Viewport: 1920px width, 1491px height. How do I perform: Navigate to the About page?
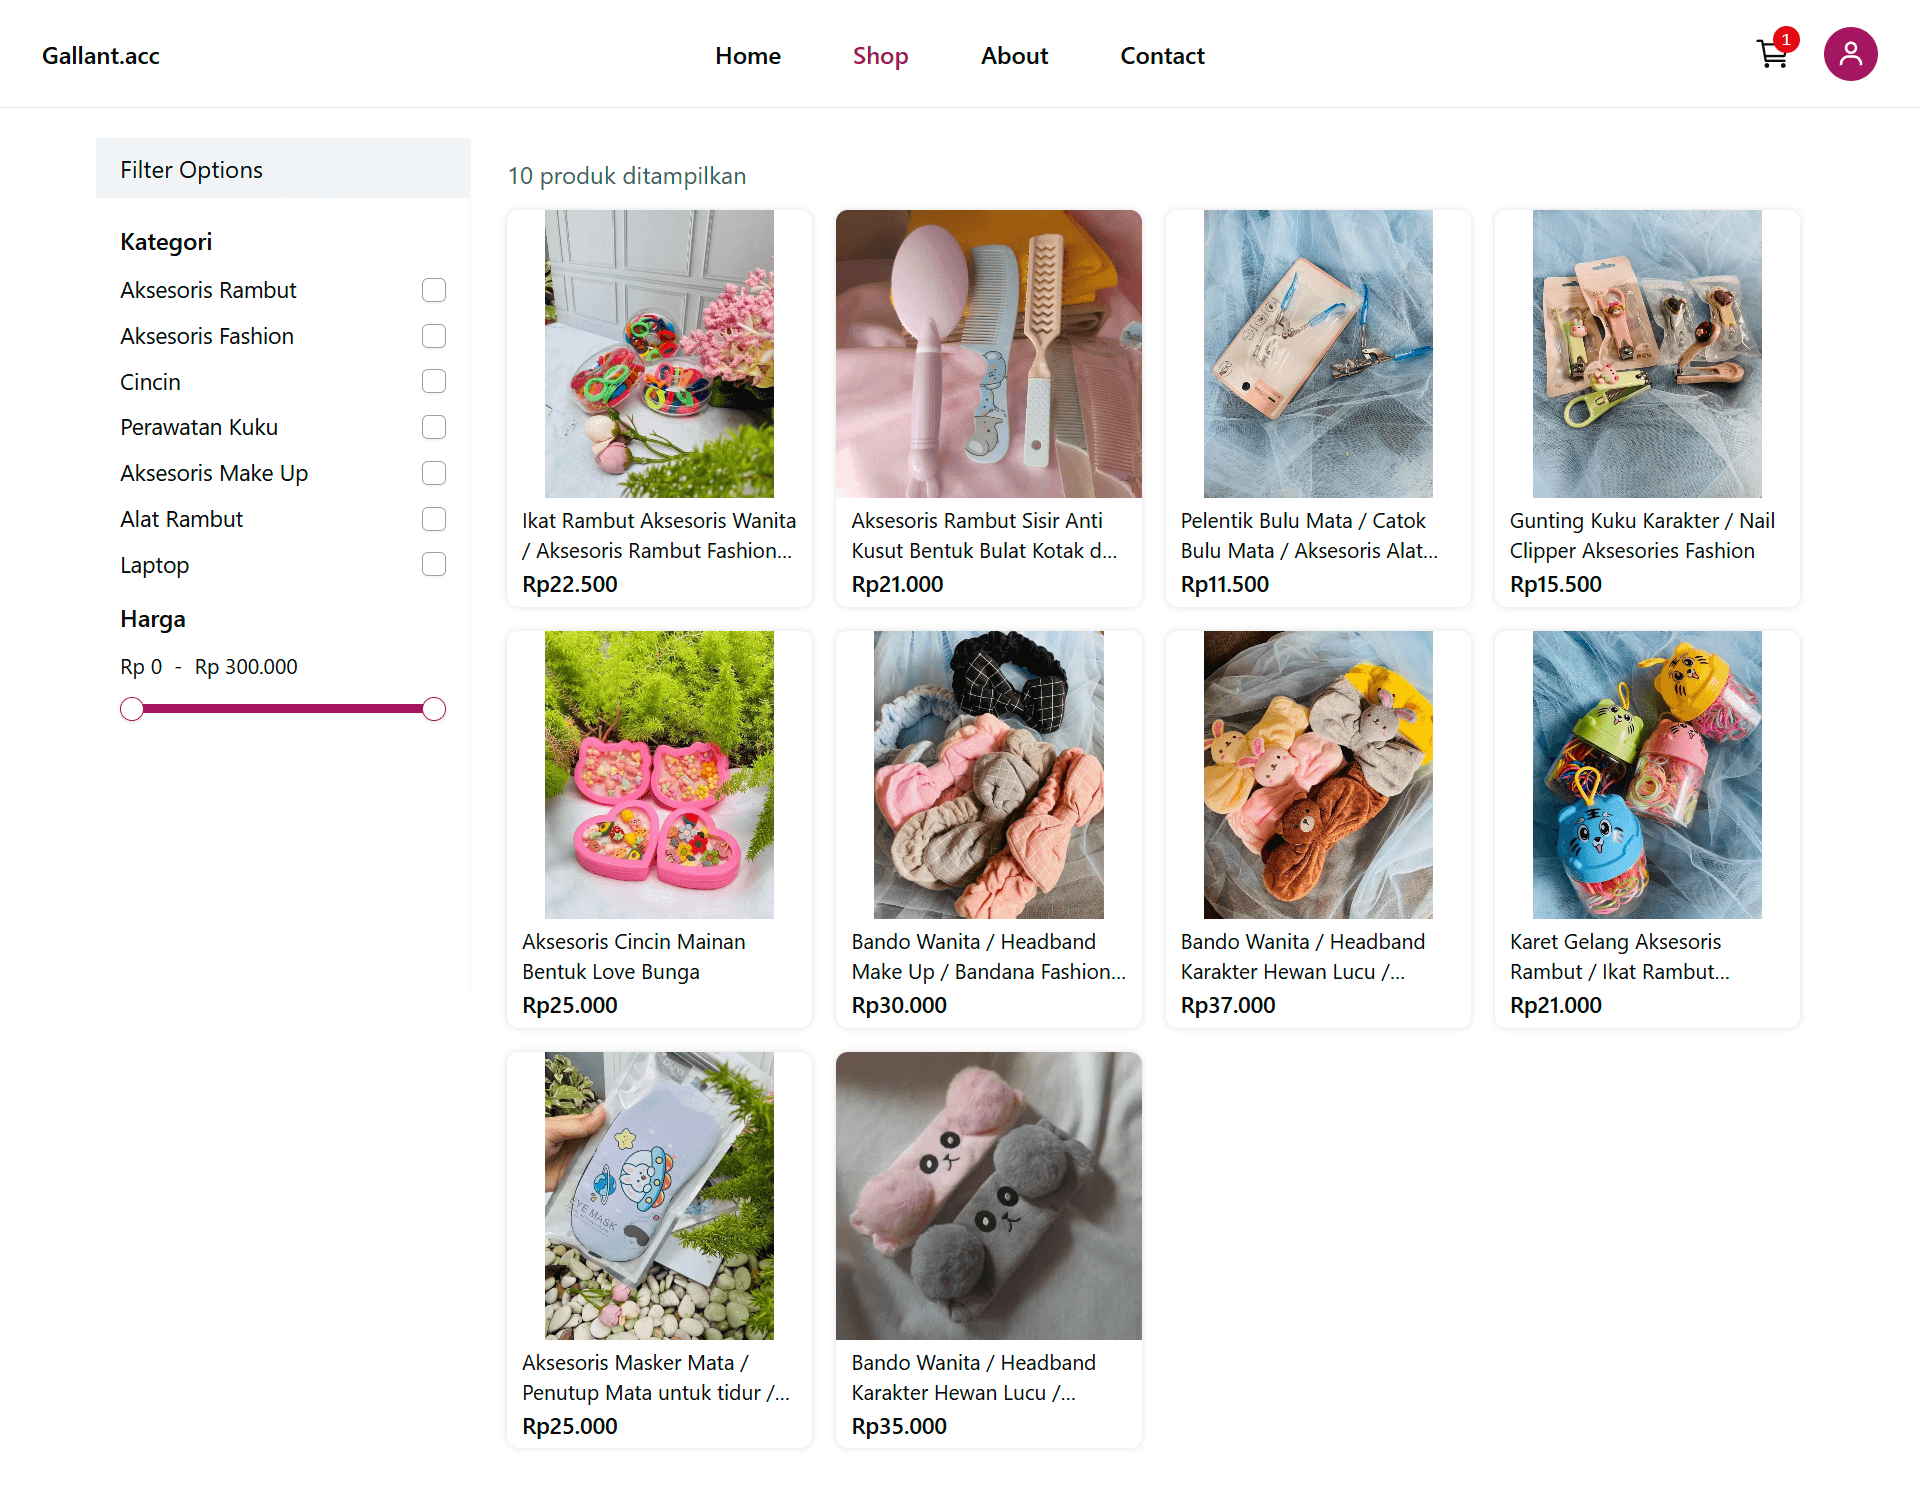(x=1014, y=56)
